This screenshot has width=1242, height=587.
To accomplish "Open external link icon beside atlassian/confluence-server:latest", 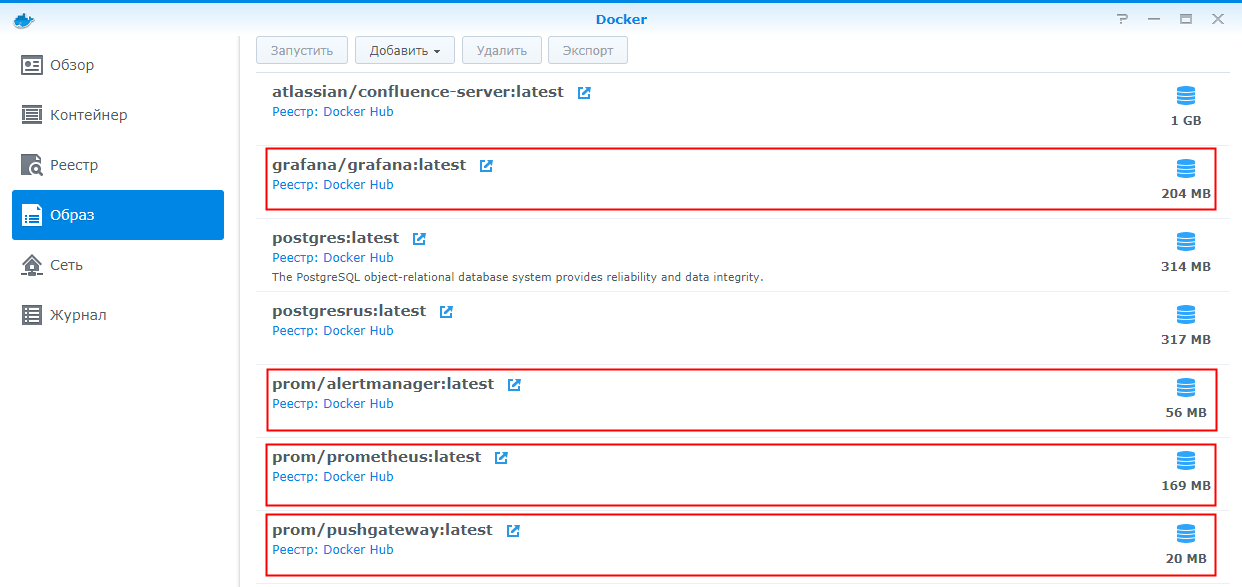I will tap(584, 93).
